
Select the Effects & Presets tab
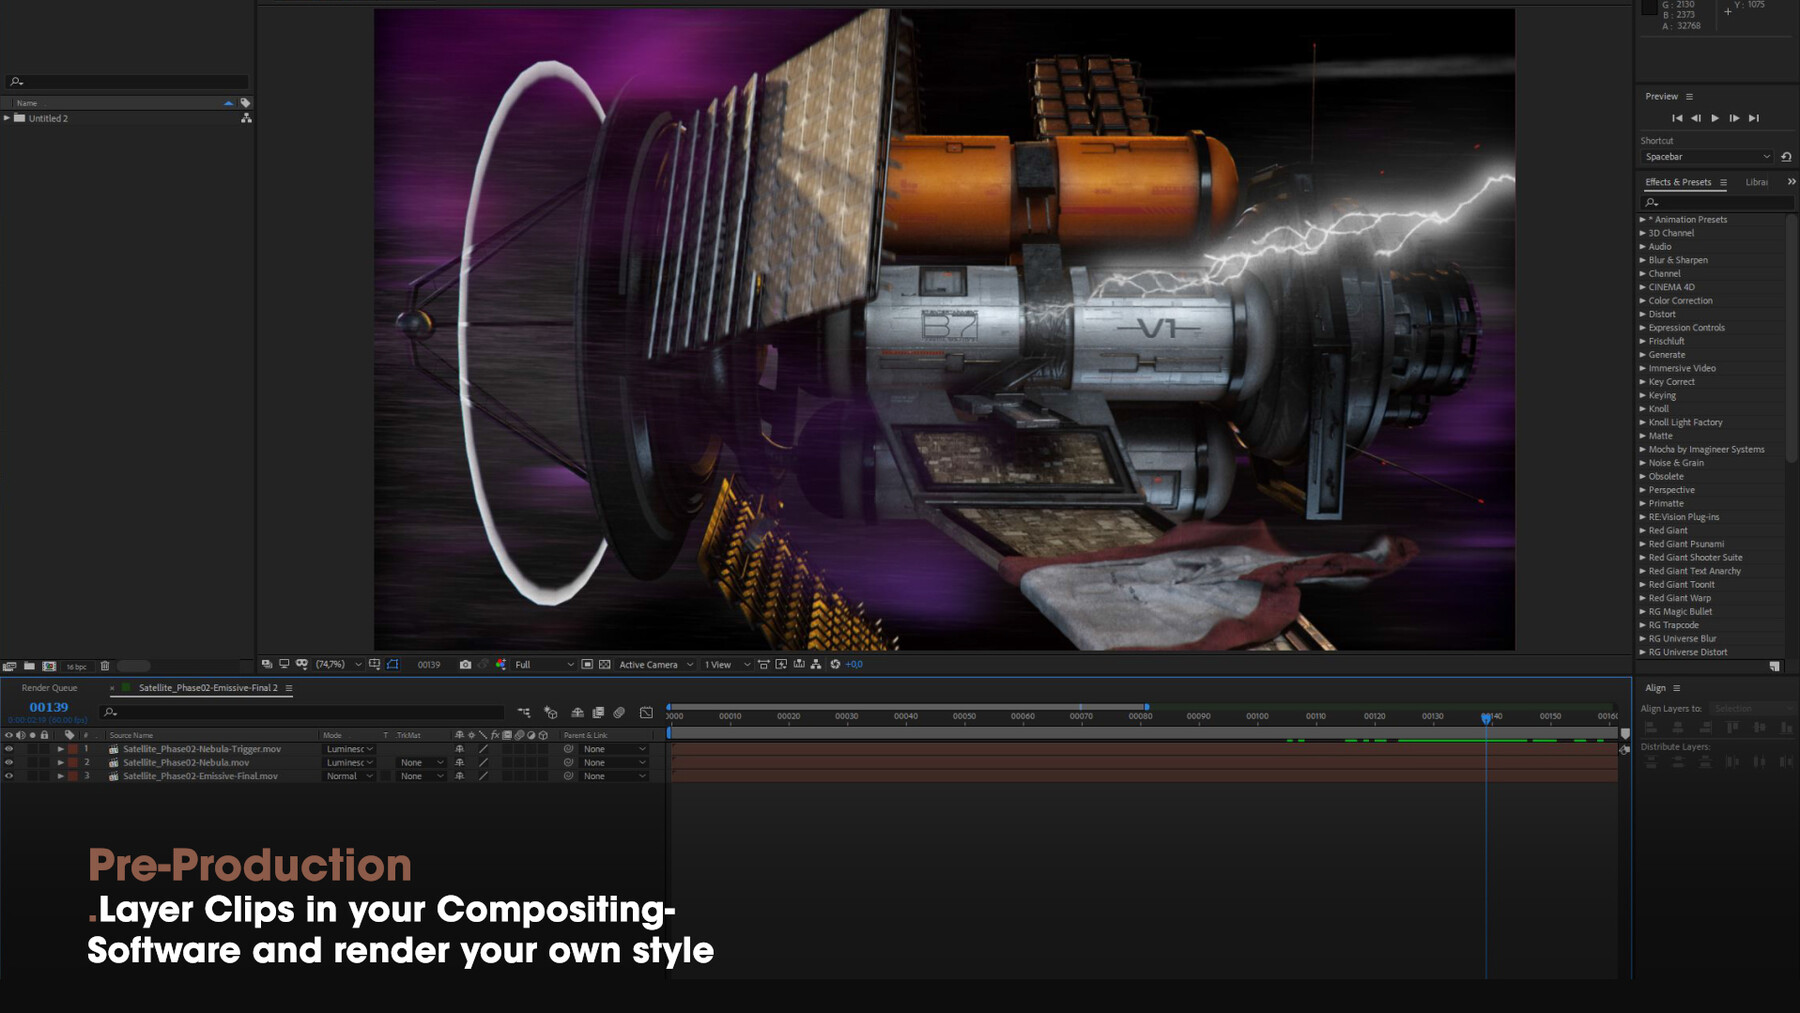(1678, 182)
